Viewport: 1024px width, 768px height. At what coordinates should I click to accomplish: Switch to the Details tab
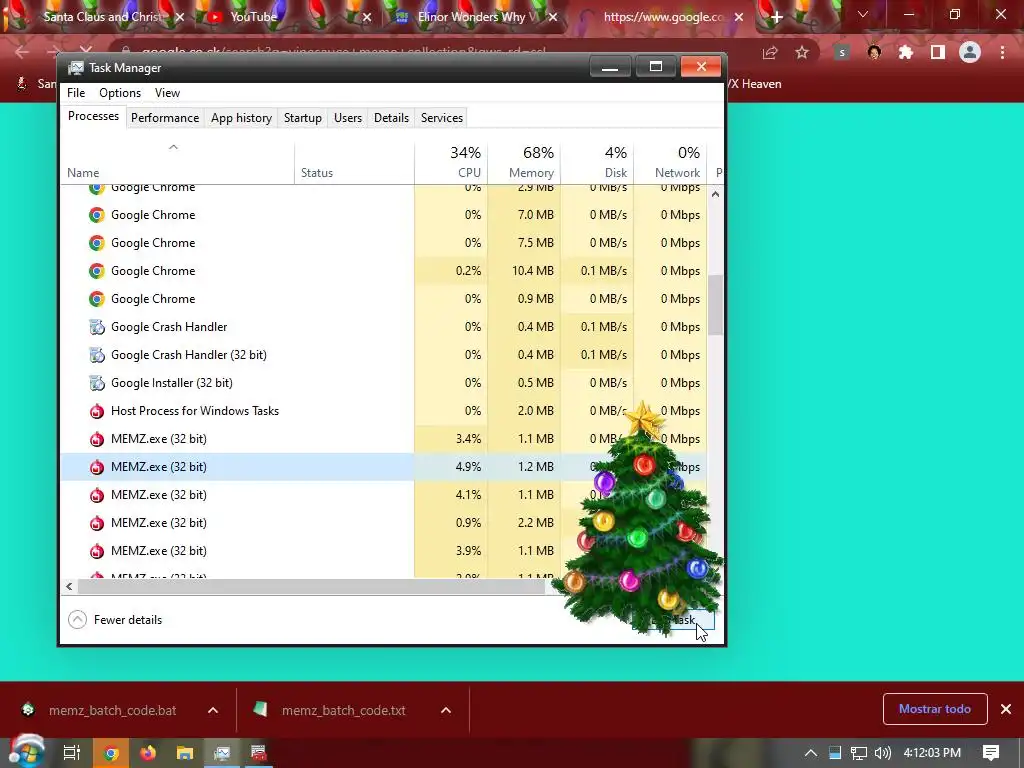point(391,118)
